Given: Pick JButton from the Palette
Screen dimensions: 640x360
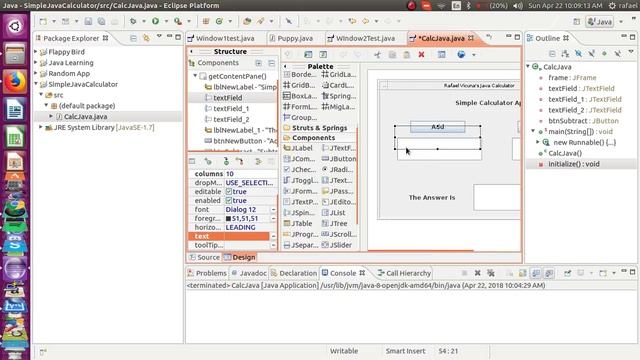Looking at the screenshot, I should point(339,159).
